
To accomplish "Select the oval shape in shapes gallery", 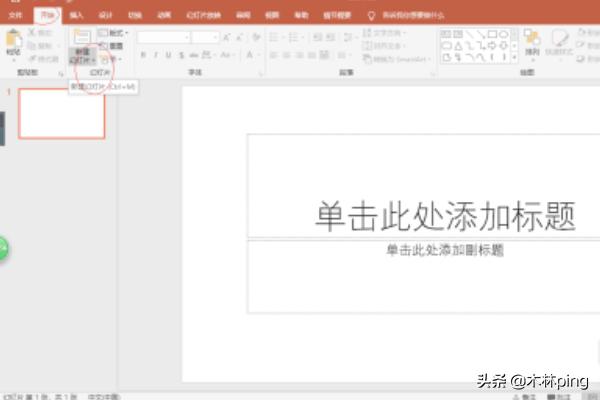I will click(x=504, y=34).
